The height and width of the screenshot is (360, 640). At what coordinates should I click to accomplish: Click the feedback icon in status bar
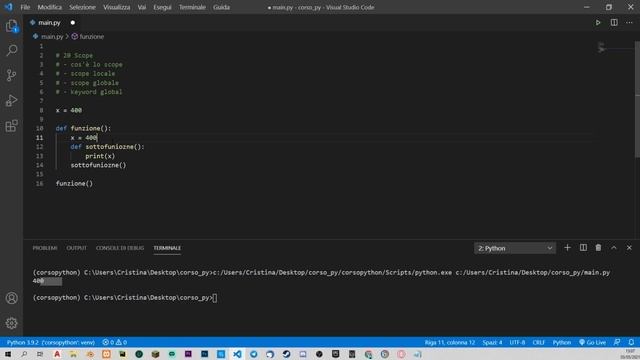(x=617, y=342)
